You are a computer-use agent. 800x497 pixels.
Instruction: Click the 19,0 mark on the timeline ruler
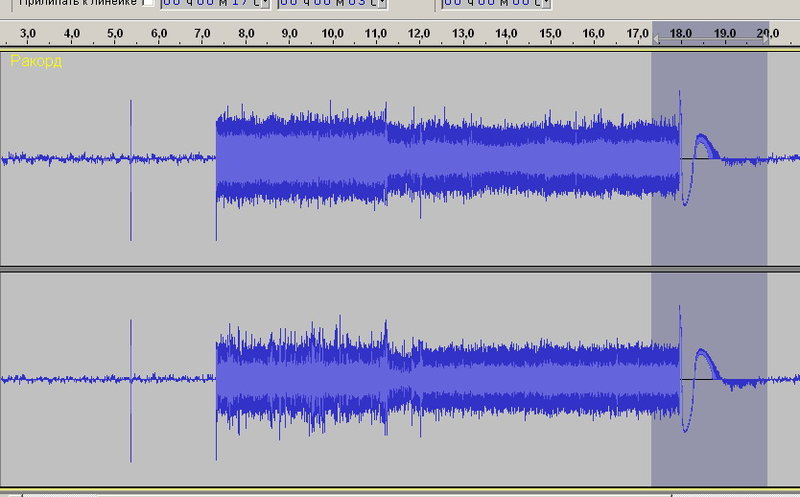pos(724,34)
